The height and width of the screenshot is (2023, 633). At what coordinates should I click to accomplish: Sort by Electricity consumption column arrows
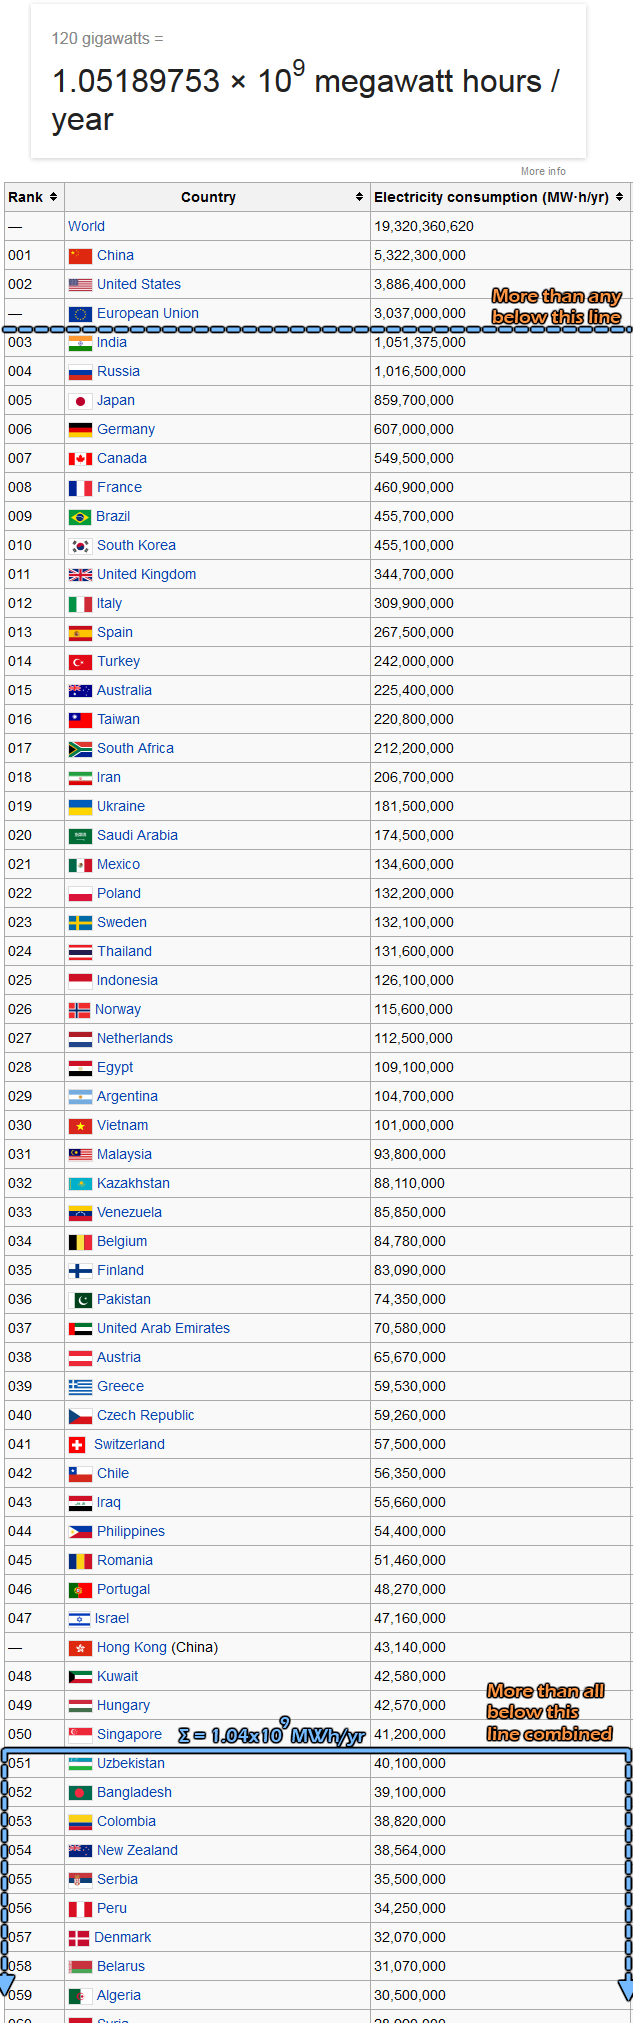pos(619,197)
